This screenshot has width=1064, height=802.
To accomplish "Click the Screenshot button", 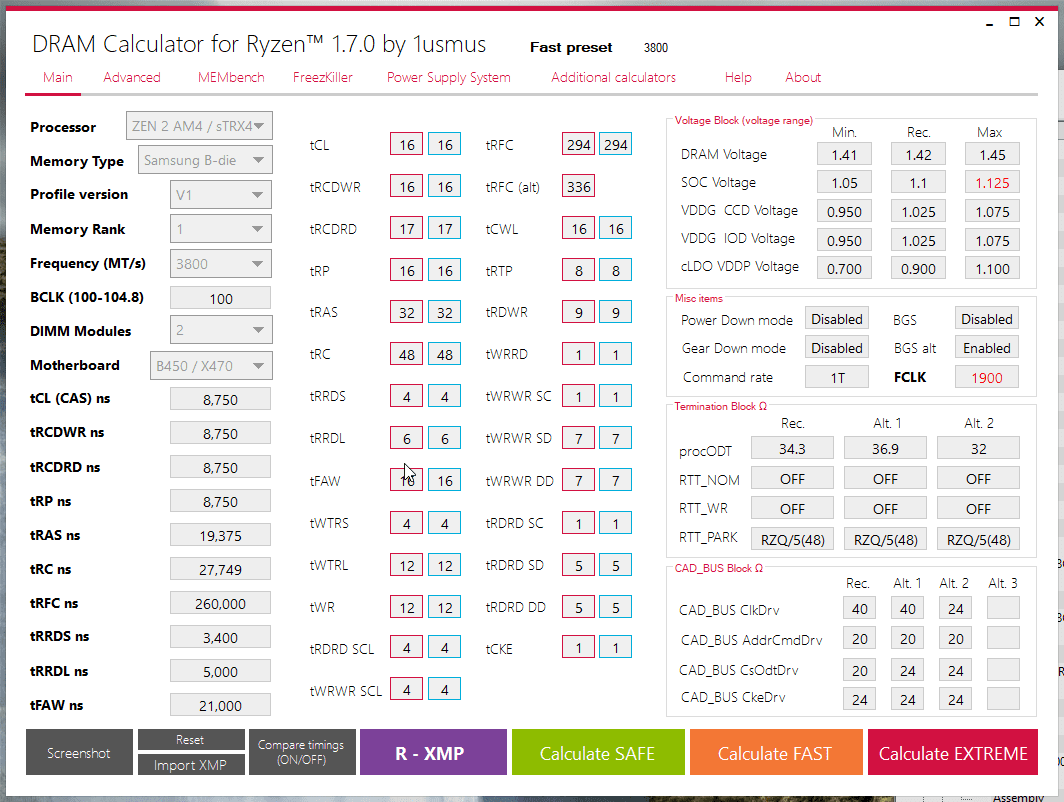I will [x=79, y=752].
